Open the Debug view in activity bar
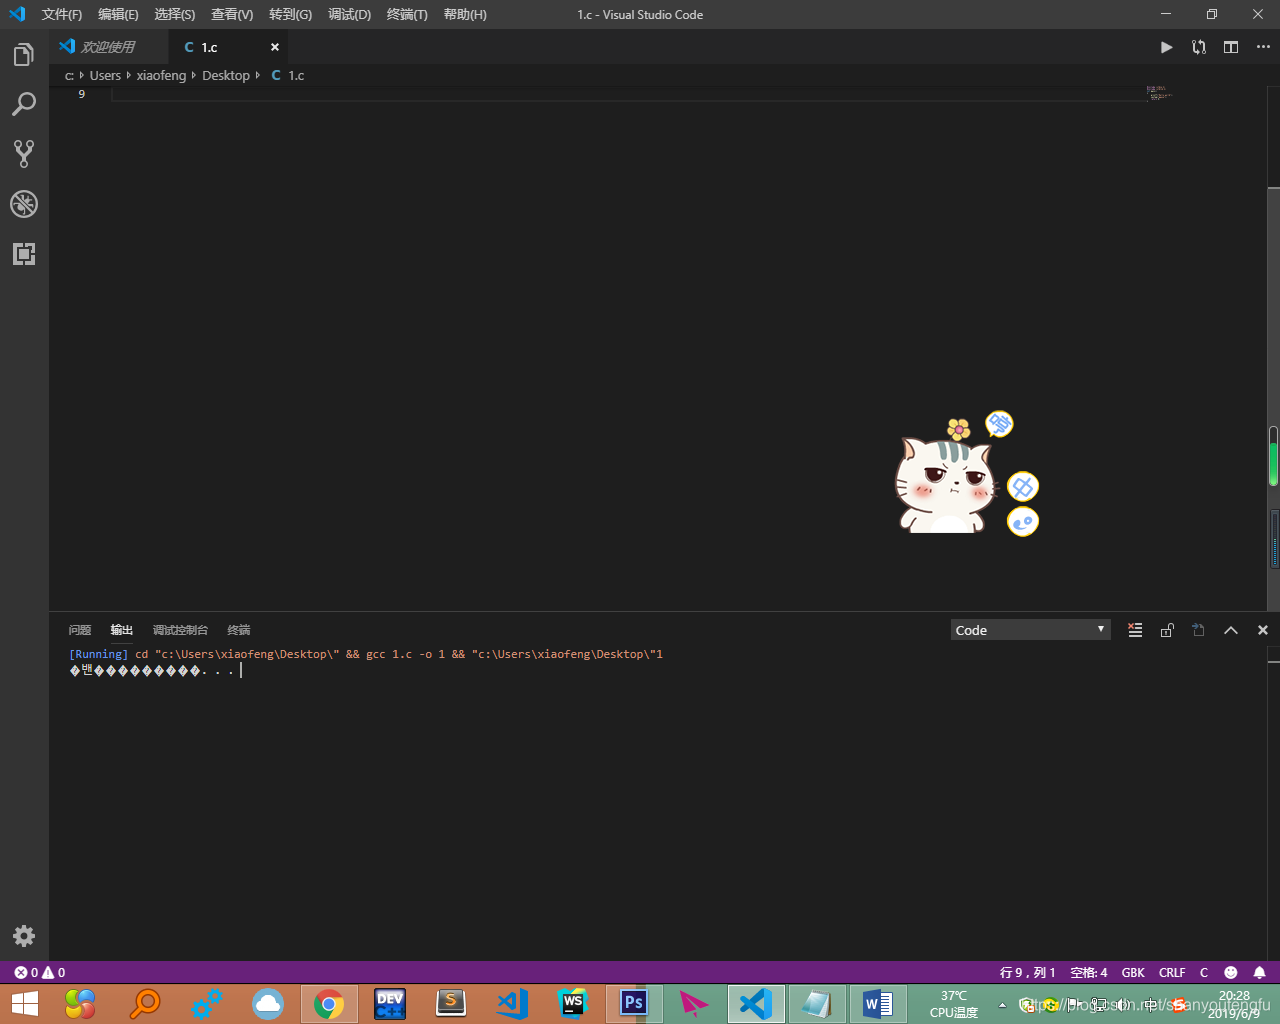Viewport: 1280px width, 1024px height. pos(24,204)
